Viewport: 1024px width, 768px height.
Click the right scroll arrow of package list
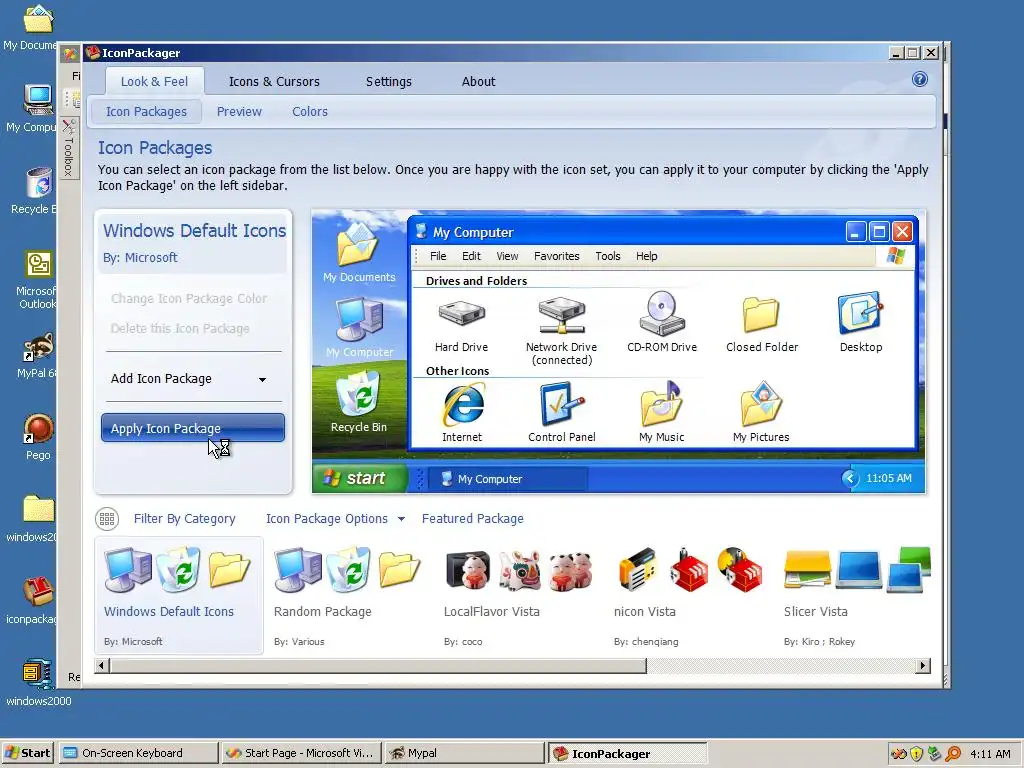tap(923, 666)
